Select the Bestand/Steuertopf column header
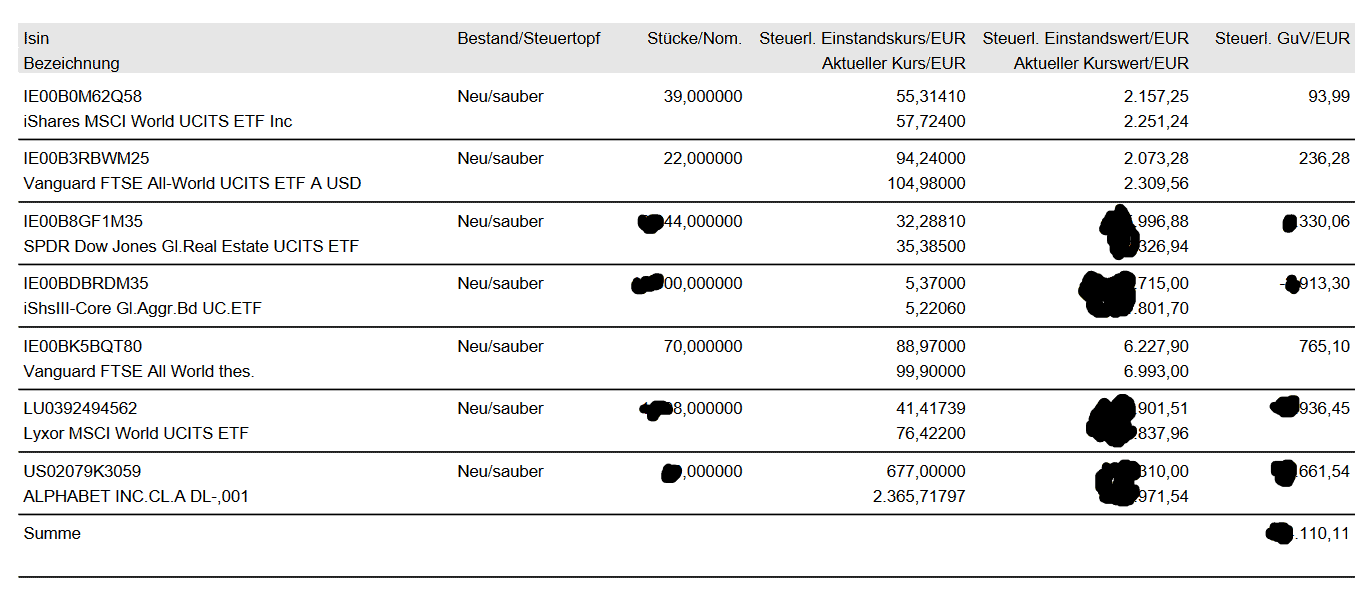The height and width of the screenshot is (597, 1371). pyautogui.click(x=529, y=39)
